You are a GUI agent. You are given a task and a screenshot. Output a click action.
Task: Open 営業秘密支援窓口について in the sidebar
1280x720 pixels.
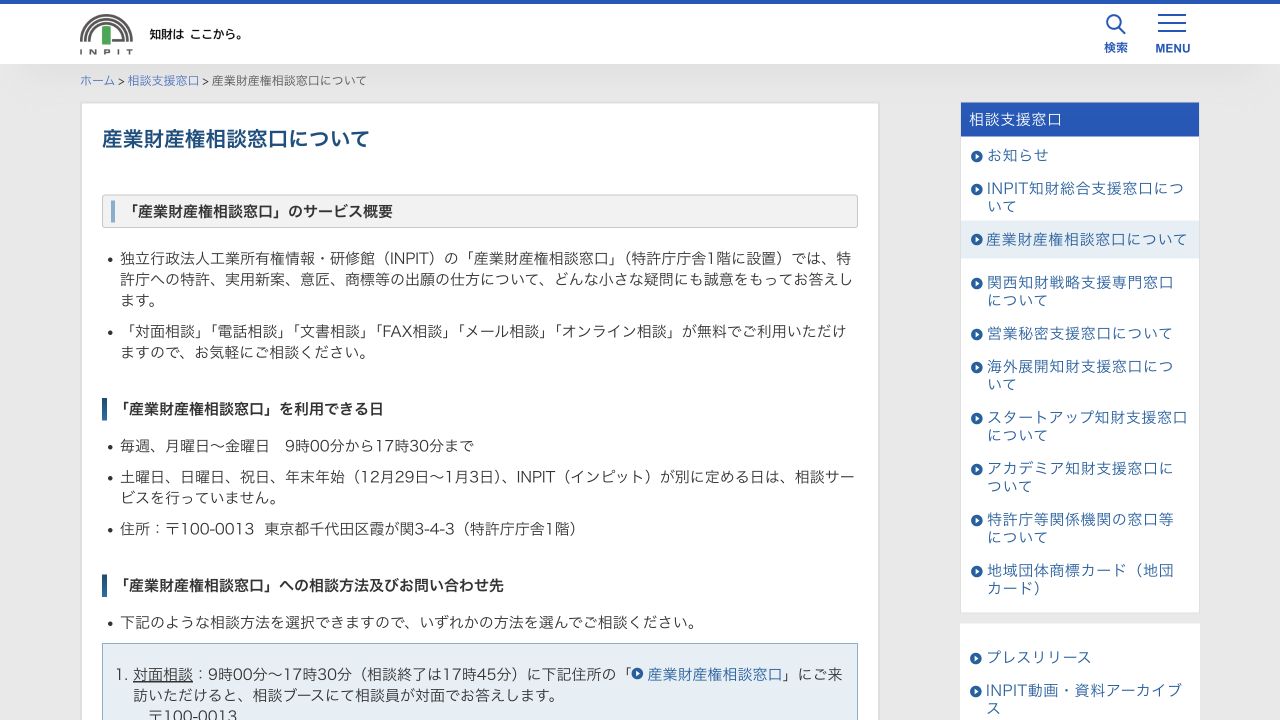click(1080, 333)
